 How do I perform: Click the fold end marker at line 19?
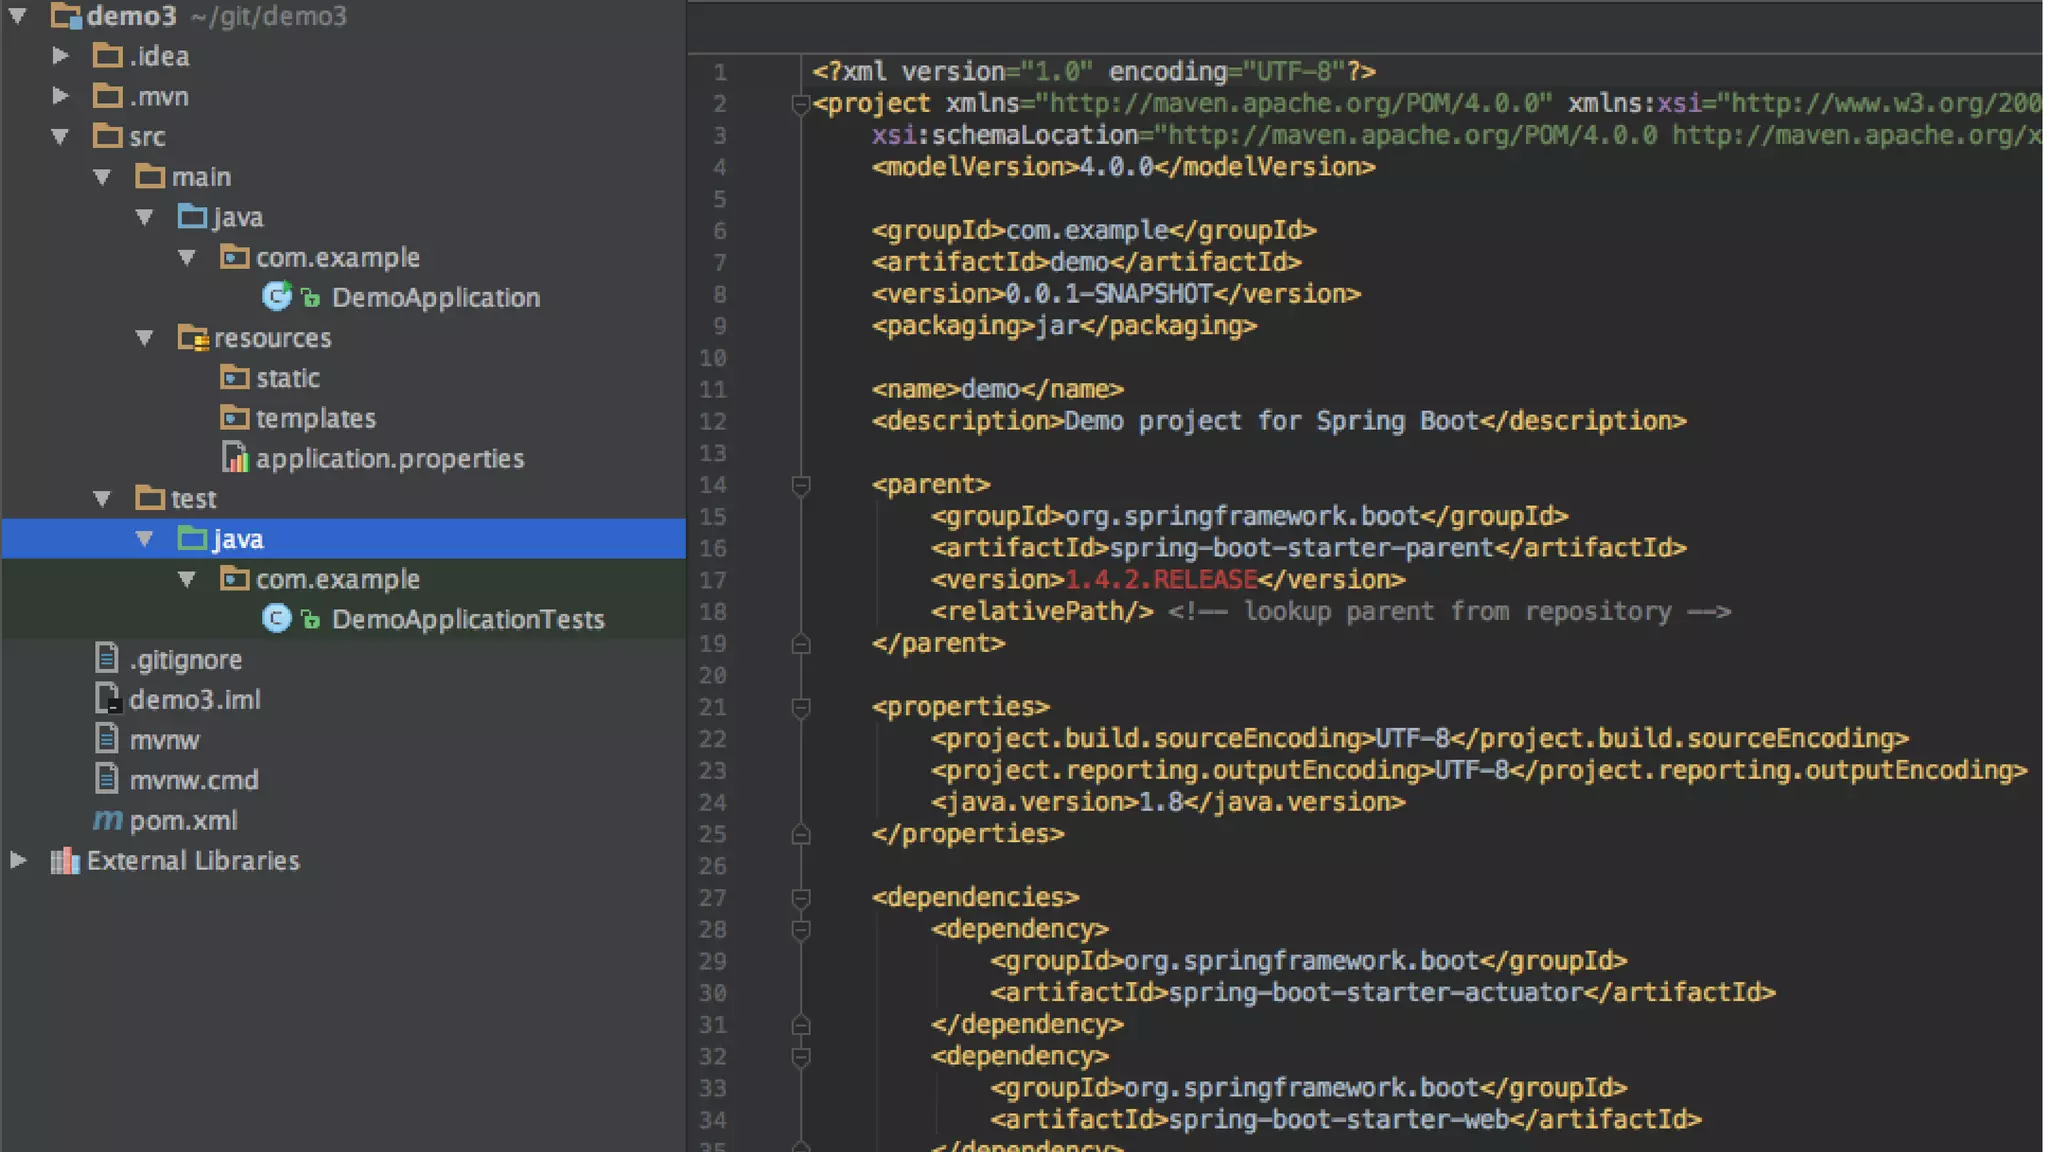pyautogui.click(x=800, y=644)
